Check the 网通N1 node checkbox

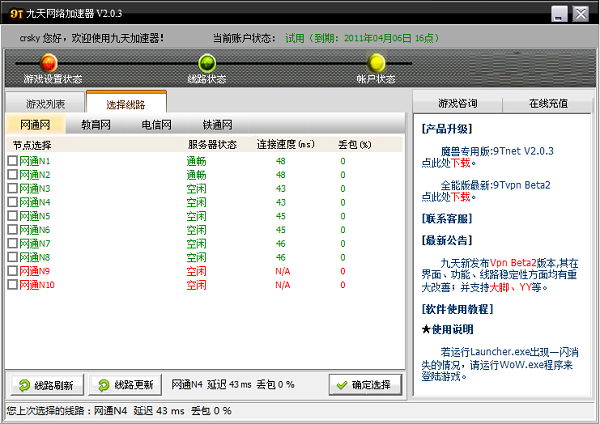coord(13,161)
